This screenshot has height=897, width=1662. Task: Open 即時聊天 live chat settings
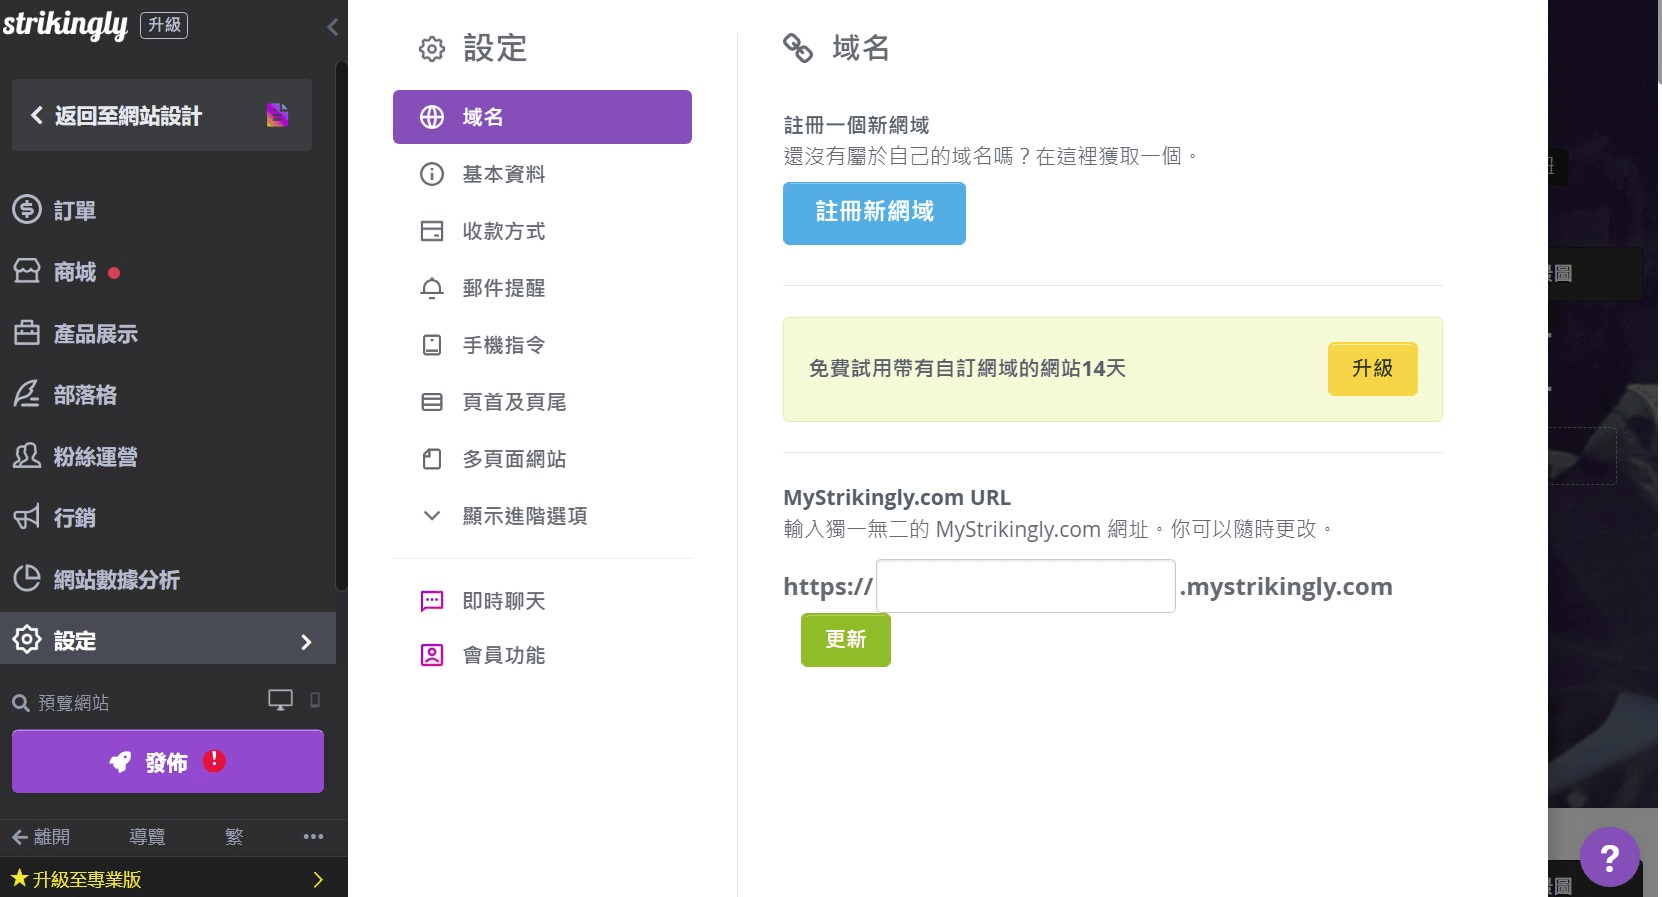coord(503,601)
